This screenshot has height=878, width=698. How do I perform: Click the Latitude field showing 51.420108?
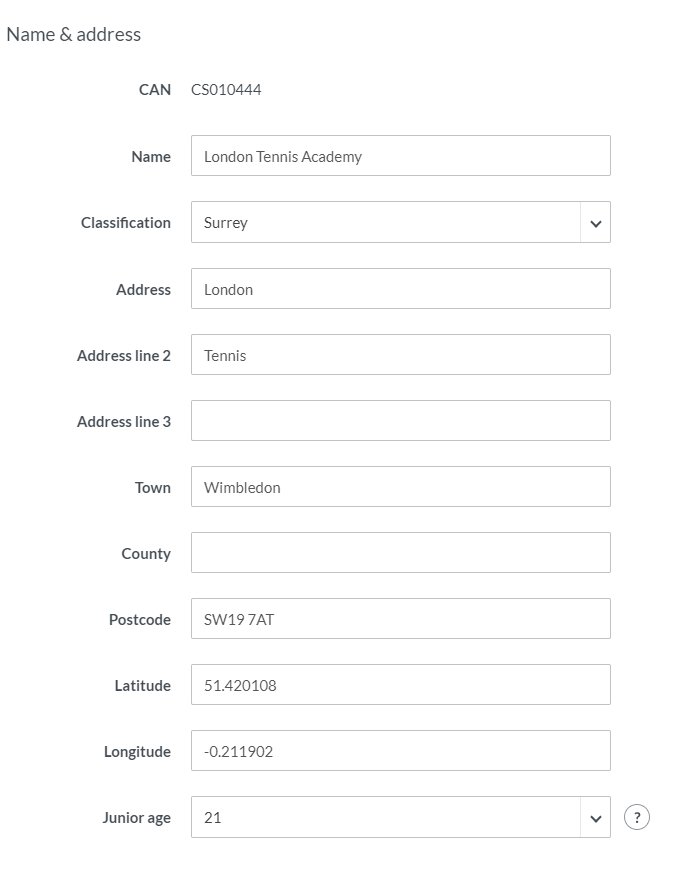tap(400, 685)
